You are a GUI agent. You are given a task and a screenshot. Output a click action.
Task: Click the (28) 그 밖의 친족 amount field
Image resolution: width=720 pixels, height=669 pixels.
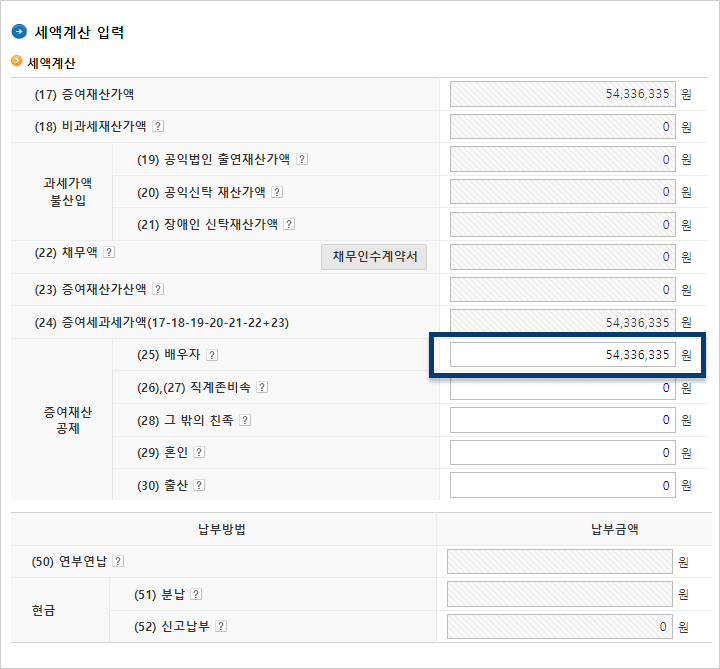[562, 420]
